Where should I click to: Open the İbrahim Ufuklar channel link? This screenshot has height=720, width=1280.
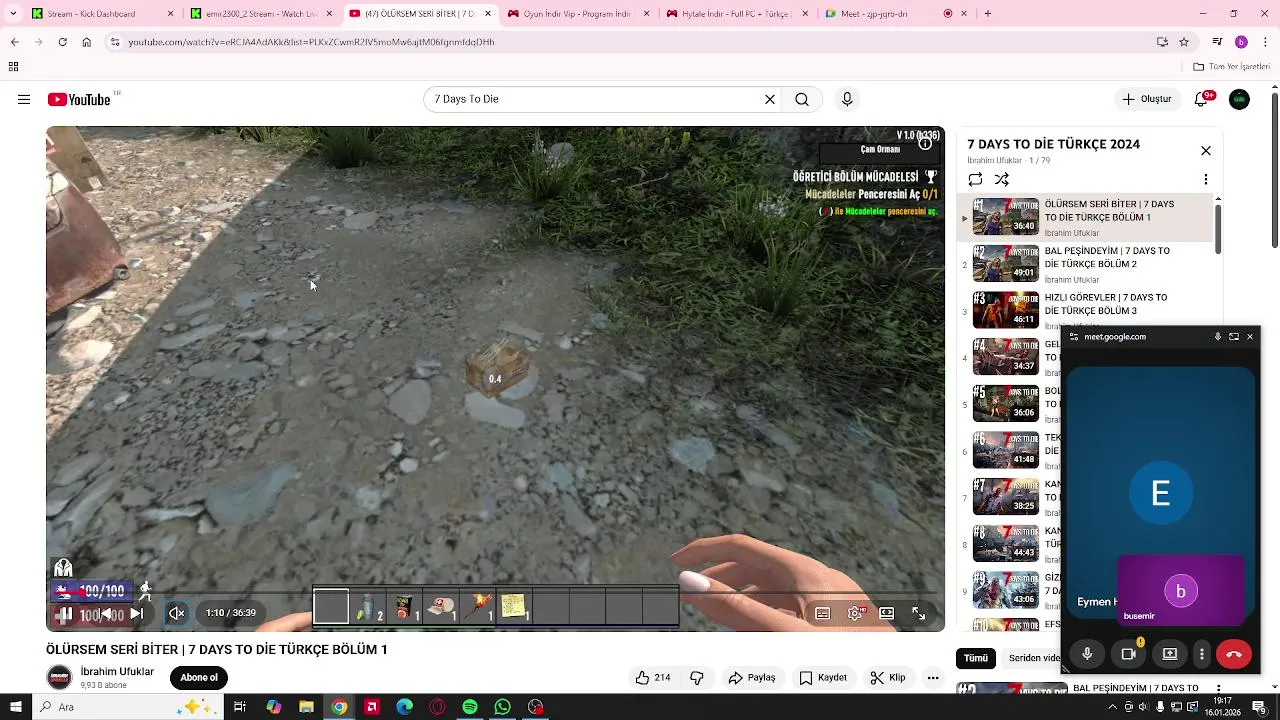[x=117, y=672]
